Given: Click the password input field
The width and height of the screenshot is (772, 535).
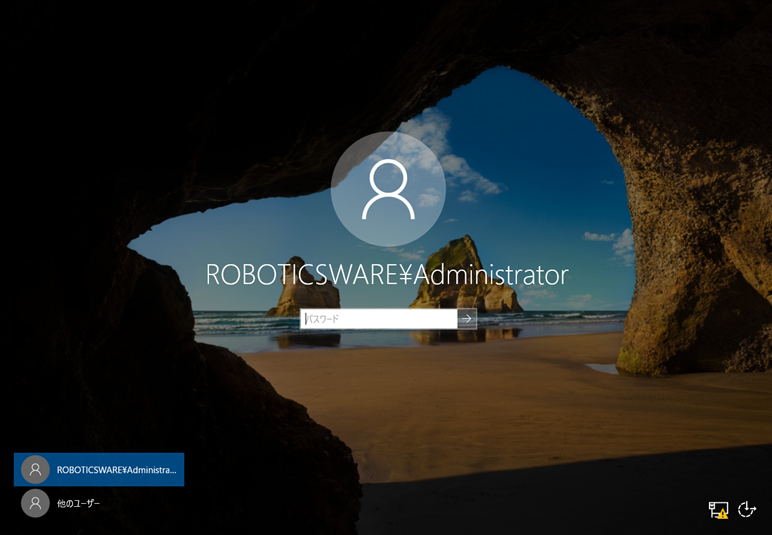Looking at the screenshot, I should pyautogui.click(x=379, y=319).
